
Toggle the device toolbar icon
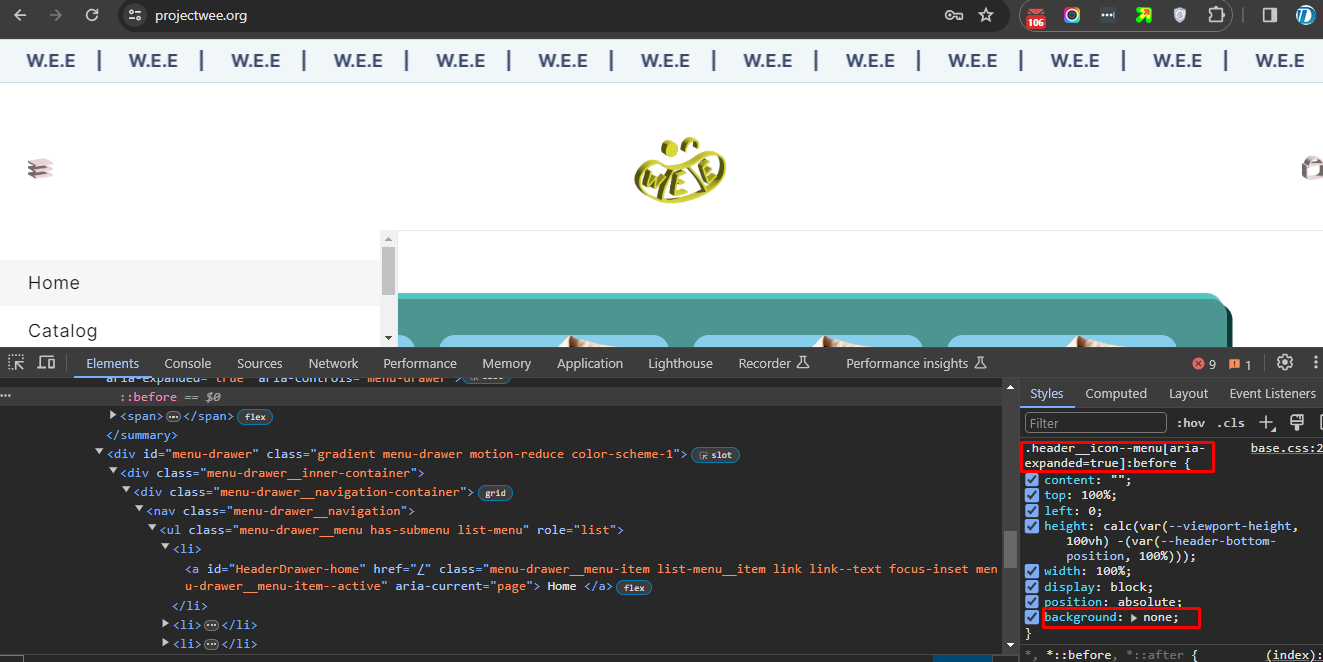(46, 363)
